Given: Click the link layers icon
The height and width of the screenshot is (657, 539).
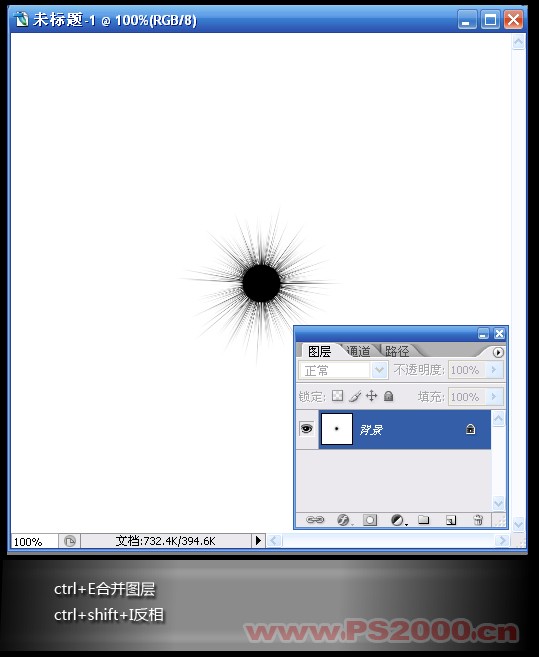Looking at the screenshot, I should click(315, 520).
